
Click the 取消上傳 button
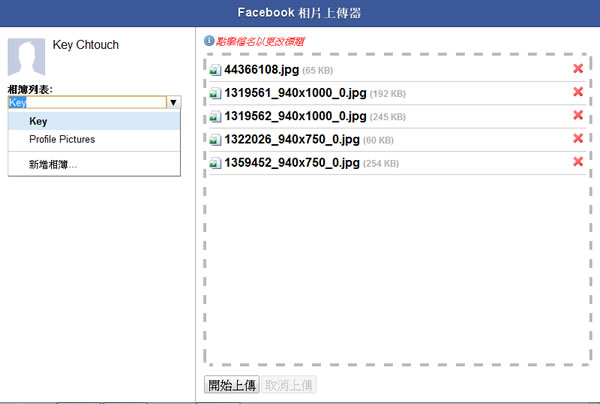coord(289,385)
